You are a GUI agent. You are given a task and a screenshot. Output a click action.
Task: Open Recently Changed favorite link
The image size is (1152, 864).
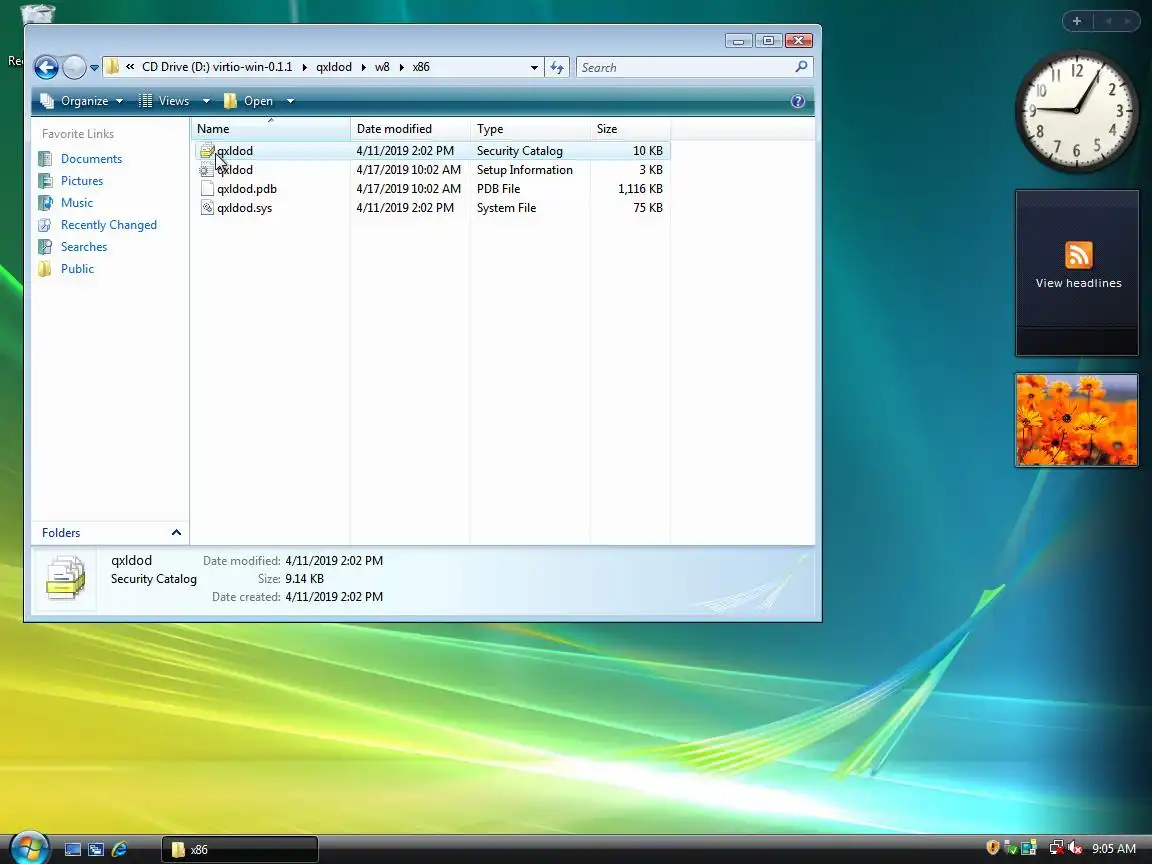109,225
